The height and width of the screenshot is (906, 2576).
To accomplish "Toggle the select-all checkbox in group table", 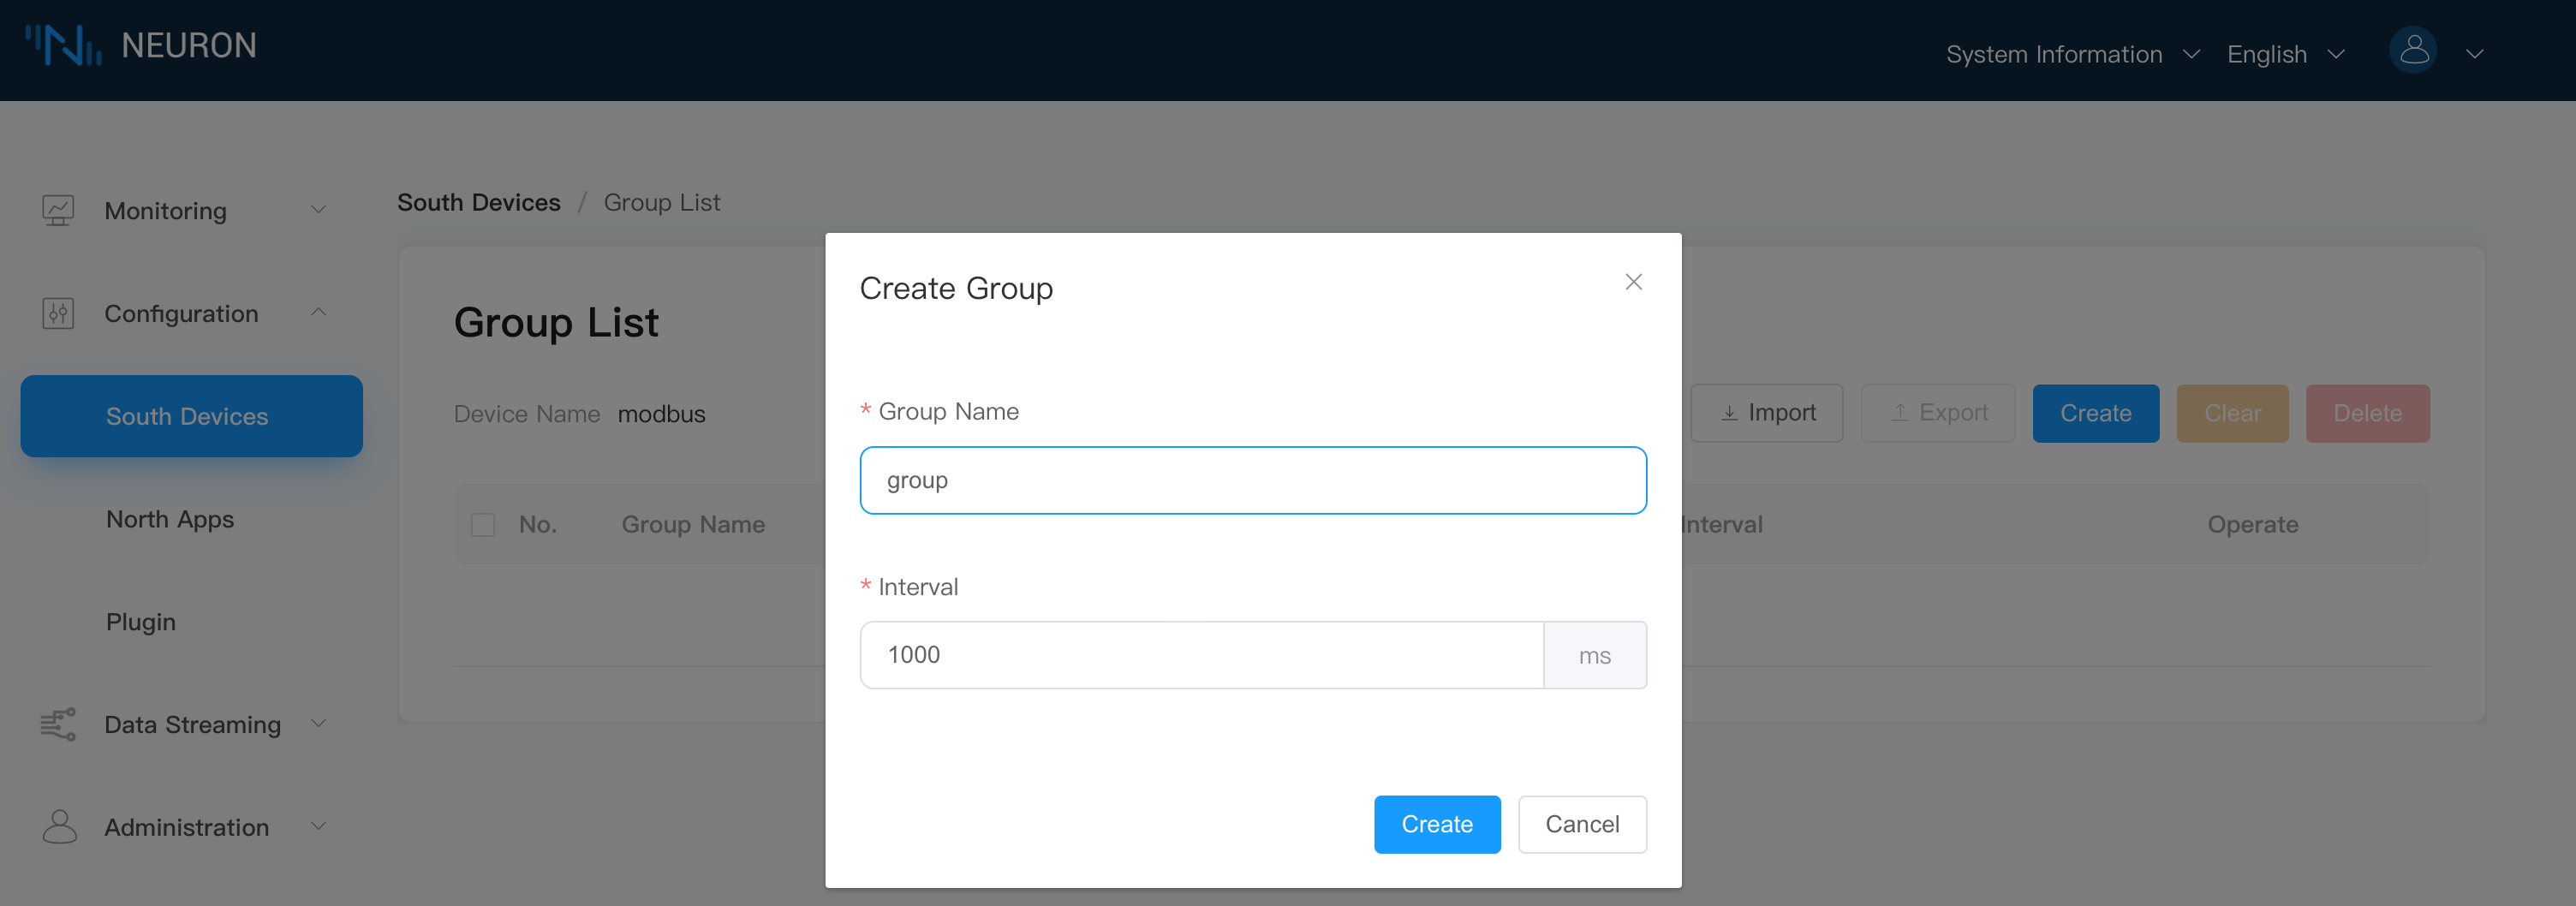I will coord(483,523).
